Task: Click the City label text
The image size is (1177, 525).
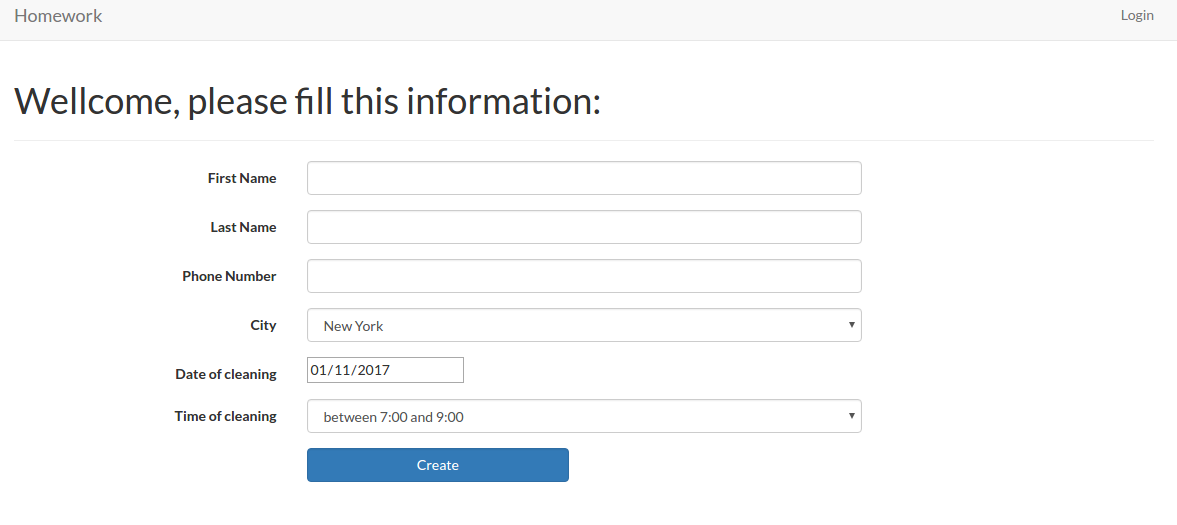Action: click(263, 325)
